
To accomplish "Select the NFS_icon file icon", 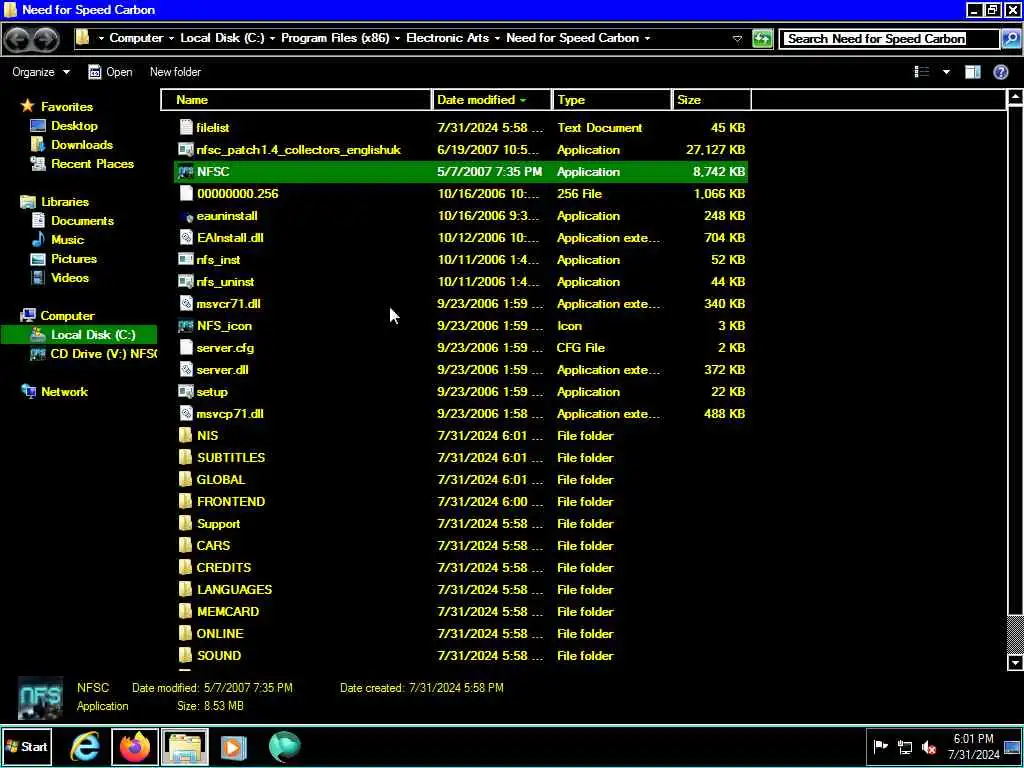I will pos(186,326).
